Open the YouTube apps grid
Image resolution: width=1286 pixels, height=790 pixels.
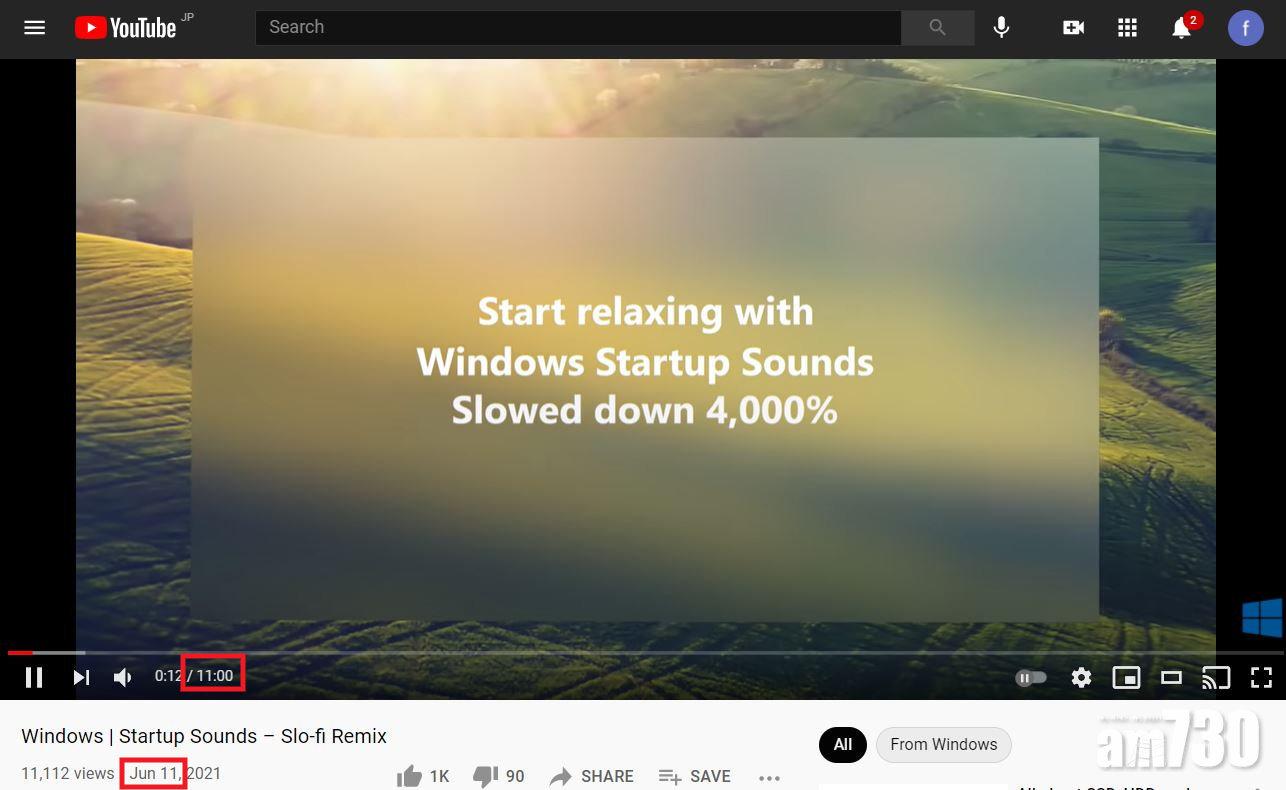click(x=1127, y=28)
